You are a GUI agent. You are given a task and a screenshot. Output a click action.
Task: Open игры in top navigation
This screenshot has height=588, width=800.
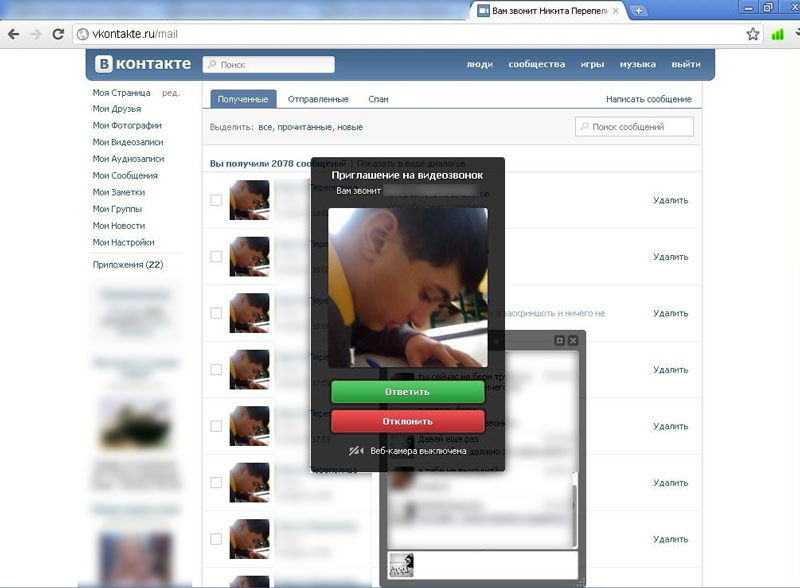(x=592, y=64)
